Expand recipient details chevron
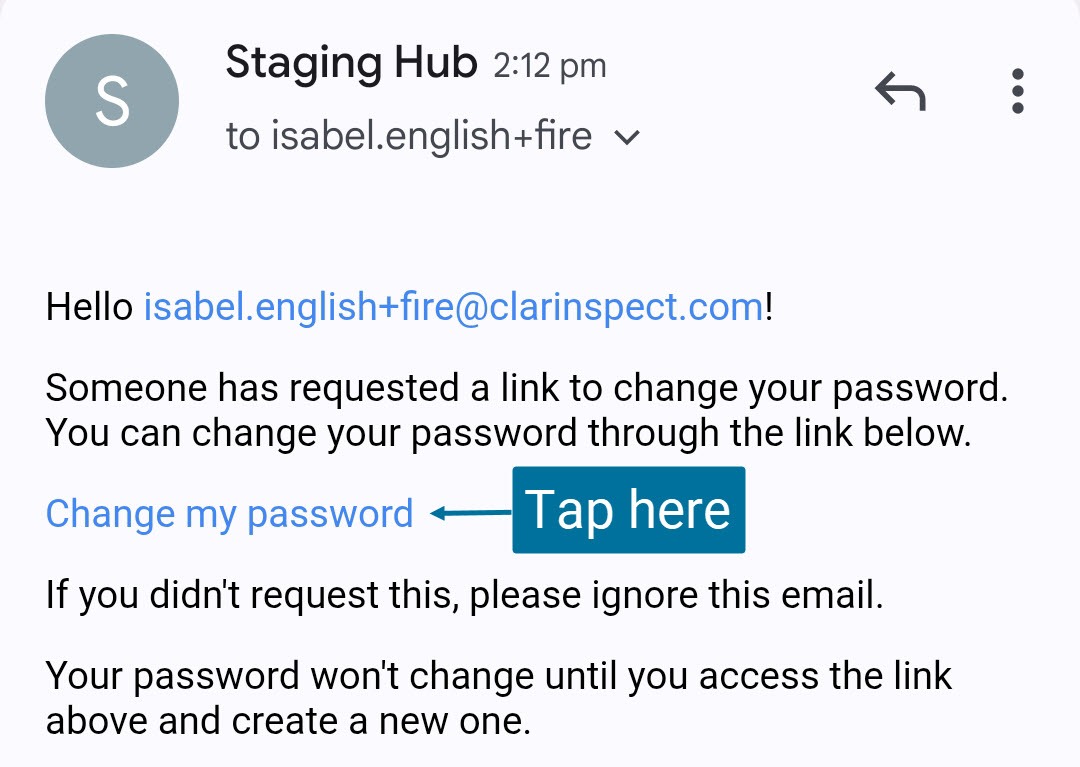The image size is (1080, 767). point(627,137)
